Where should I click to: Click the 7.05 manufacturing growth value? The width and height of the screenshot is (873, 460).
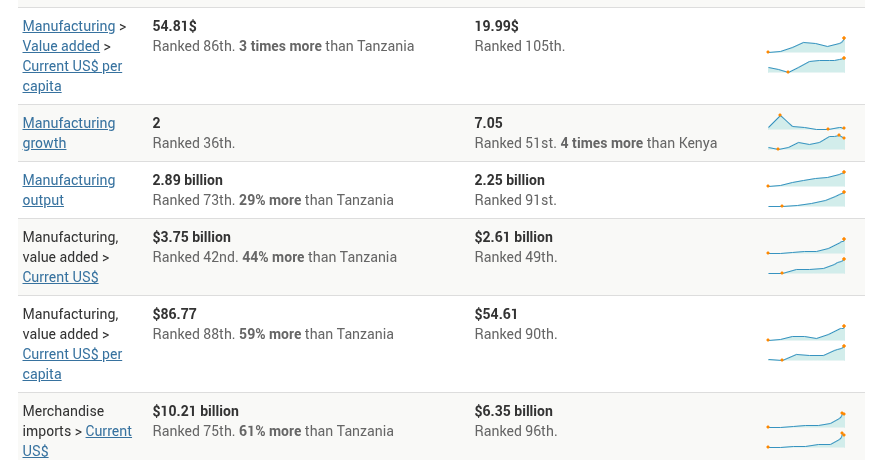coord(488,123)
